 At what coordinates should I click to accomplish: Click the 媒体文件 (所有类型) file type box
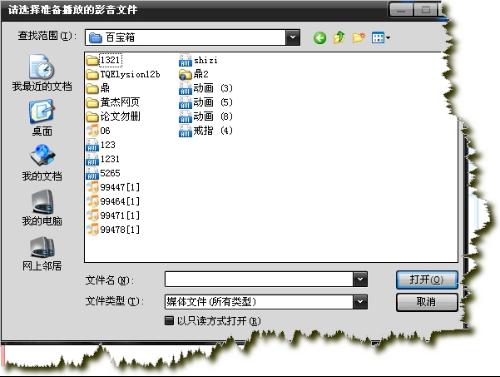pos(259,302)
